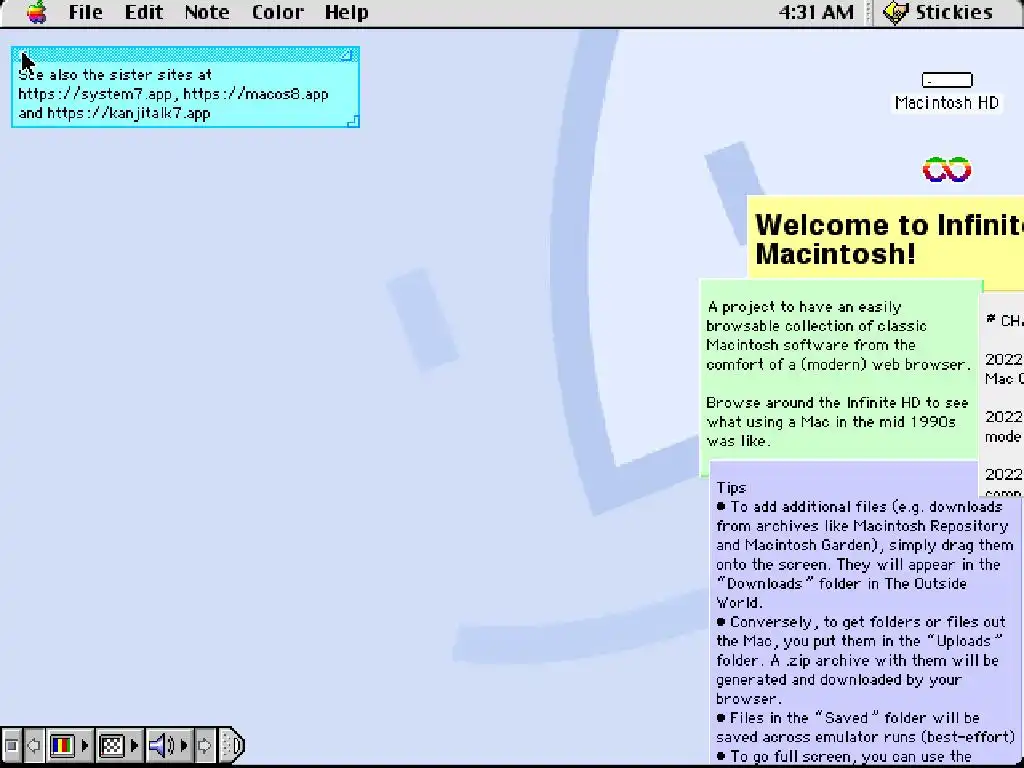The height and width of the screenshot is (768, 1024).
Task: Click the https://kanjitalk7.app URL text
Action: (129, 113)
